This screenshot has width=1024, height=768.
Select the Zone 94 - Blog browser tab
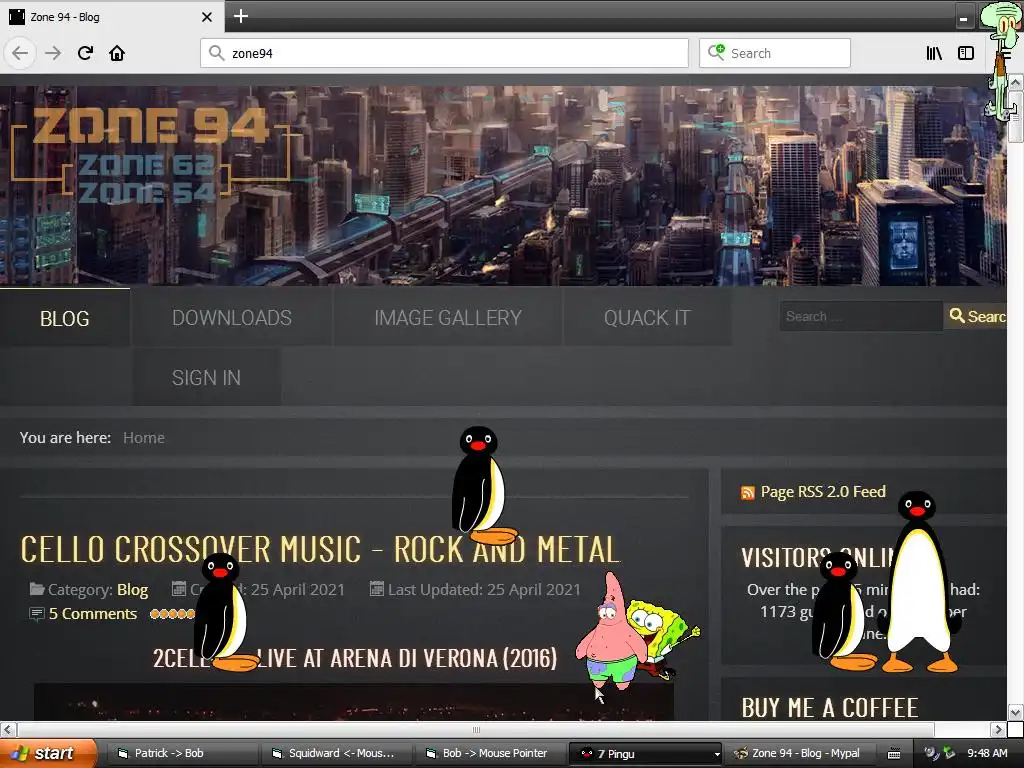[112, 17]
